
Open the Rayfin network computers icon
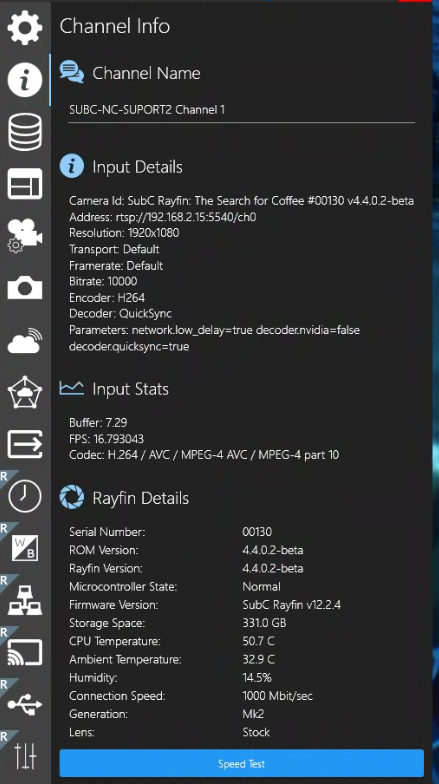pos(24,600)
